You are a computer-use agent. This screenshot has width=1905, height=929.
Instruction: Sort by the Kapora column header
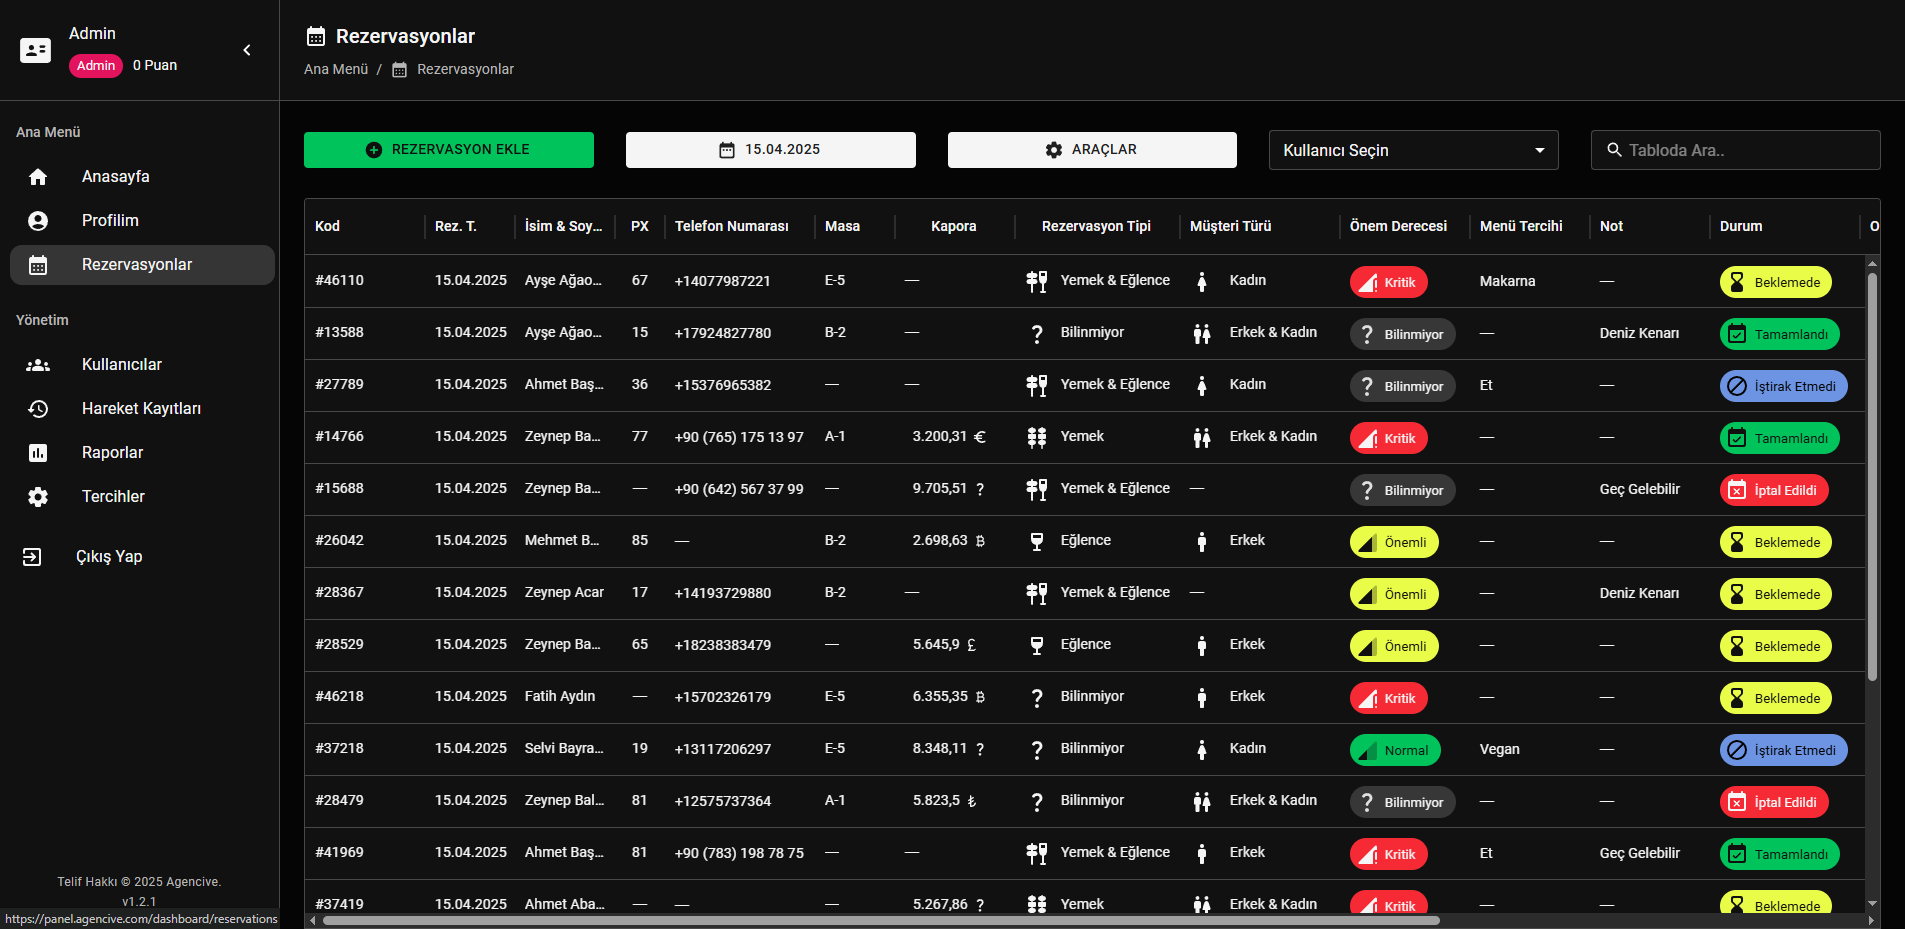(953, 226)
